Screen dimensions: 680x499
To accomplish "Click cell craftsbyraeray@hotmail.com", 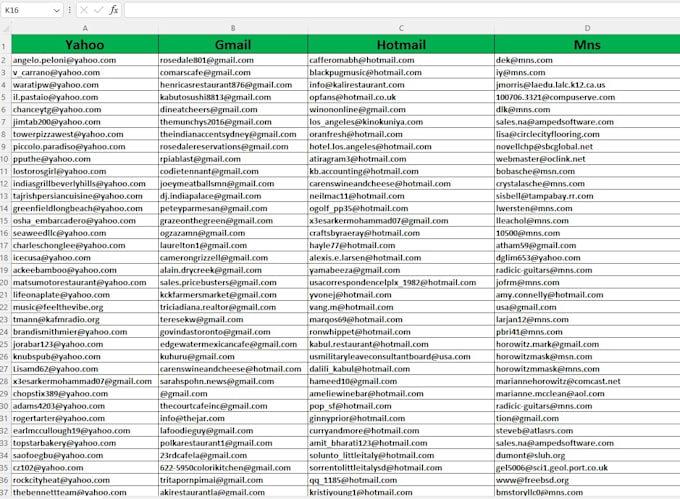I will coord(401,233).
